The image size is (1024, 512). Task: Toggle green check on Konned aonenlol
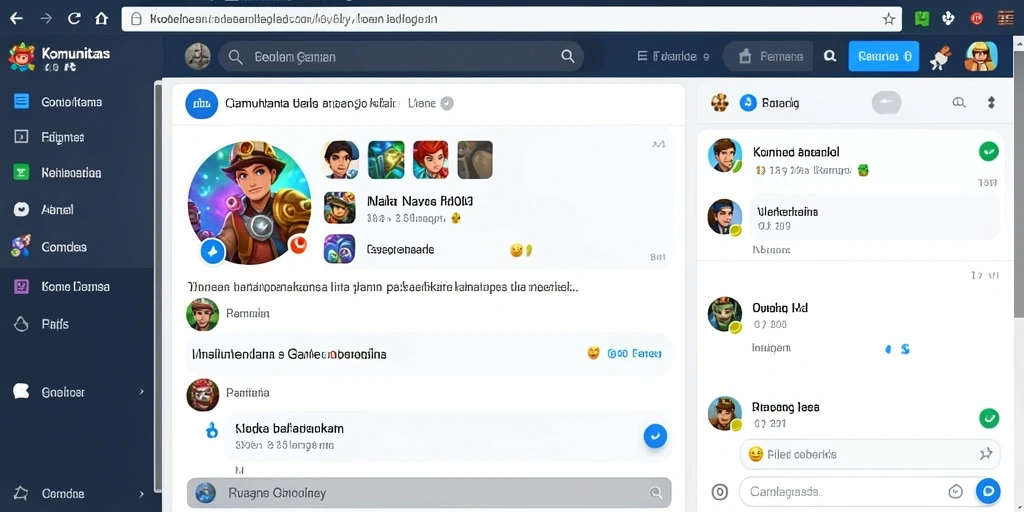[x=989, y=152]
